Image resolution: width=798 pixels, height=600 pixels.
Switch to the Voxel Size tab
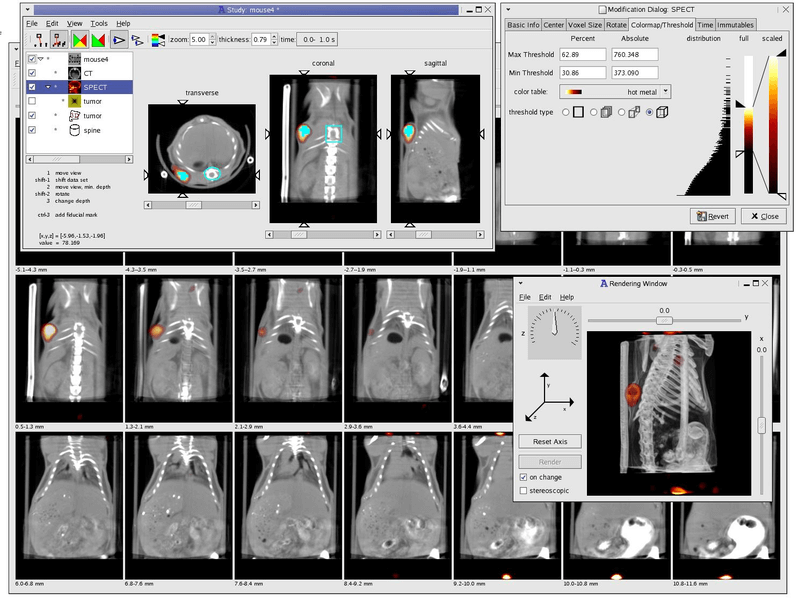click(585, 25)
